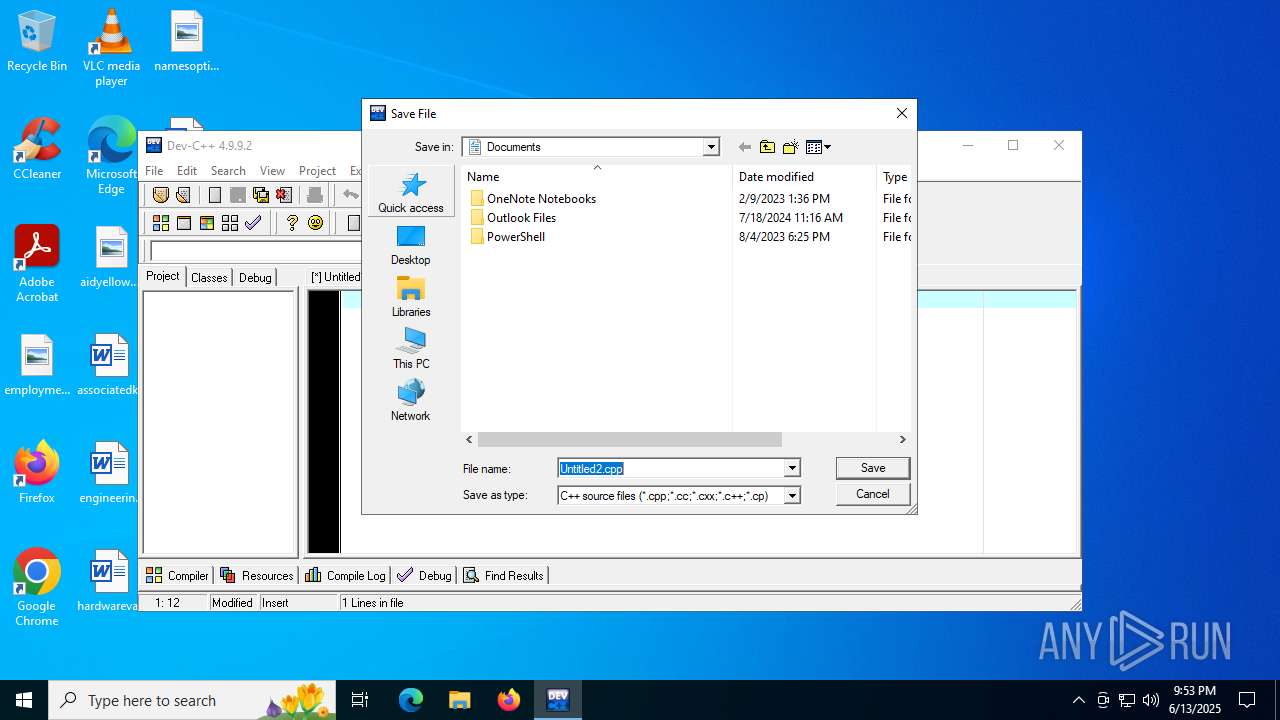This screenshot has height=720, width=1280.
Task: Select the PowerShell folder icon
Action: 477,236
